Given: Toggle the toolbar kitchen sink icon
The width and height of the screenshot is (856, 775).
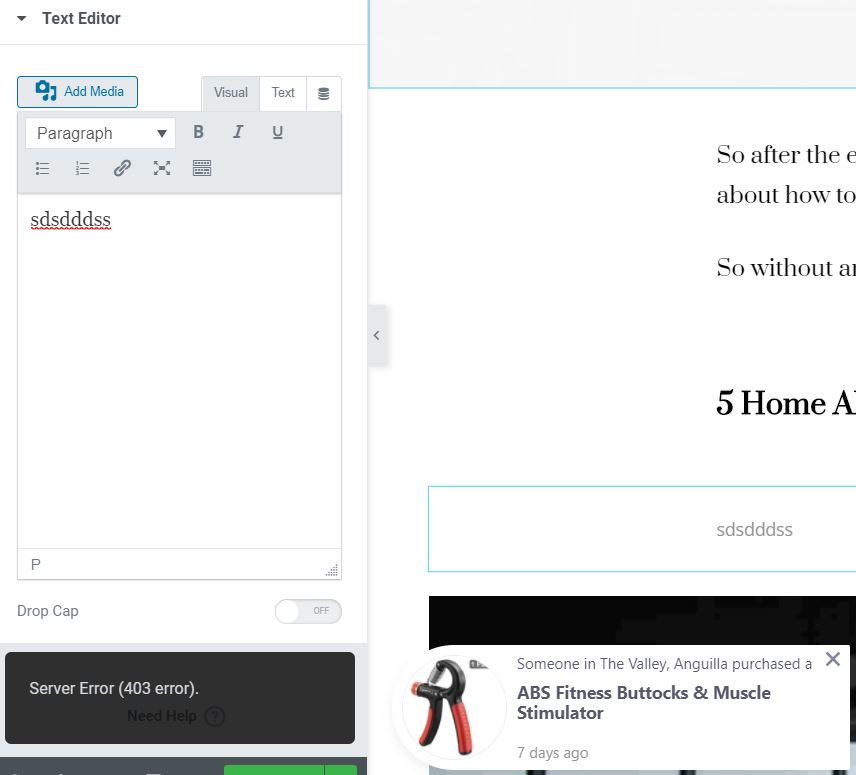Looking at the screenshot, I should [x=202, y=168].
